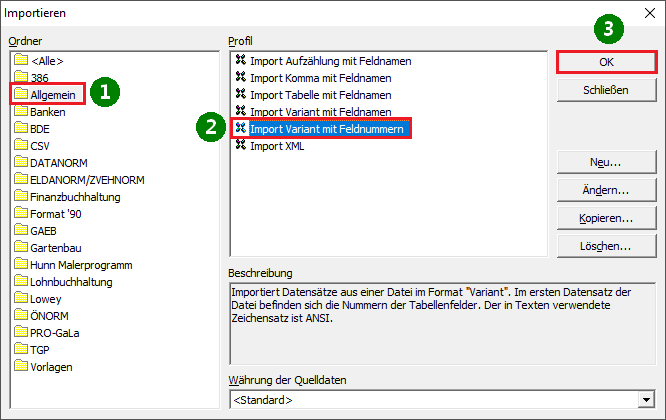Select Import Variant mit Feldnummern profile
This screenshot has height=420, width=666.
[328, 129]
